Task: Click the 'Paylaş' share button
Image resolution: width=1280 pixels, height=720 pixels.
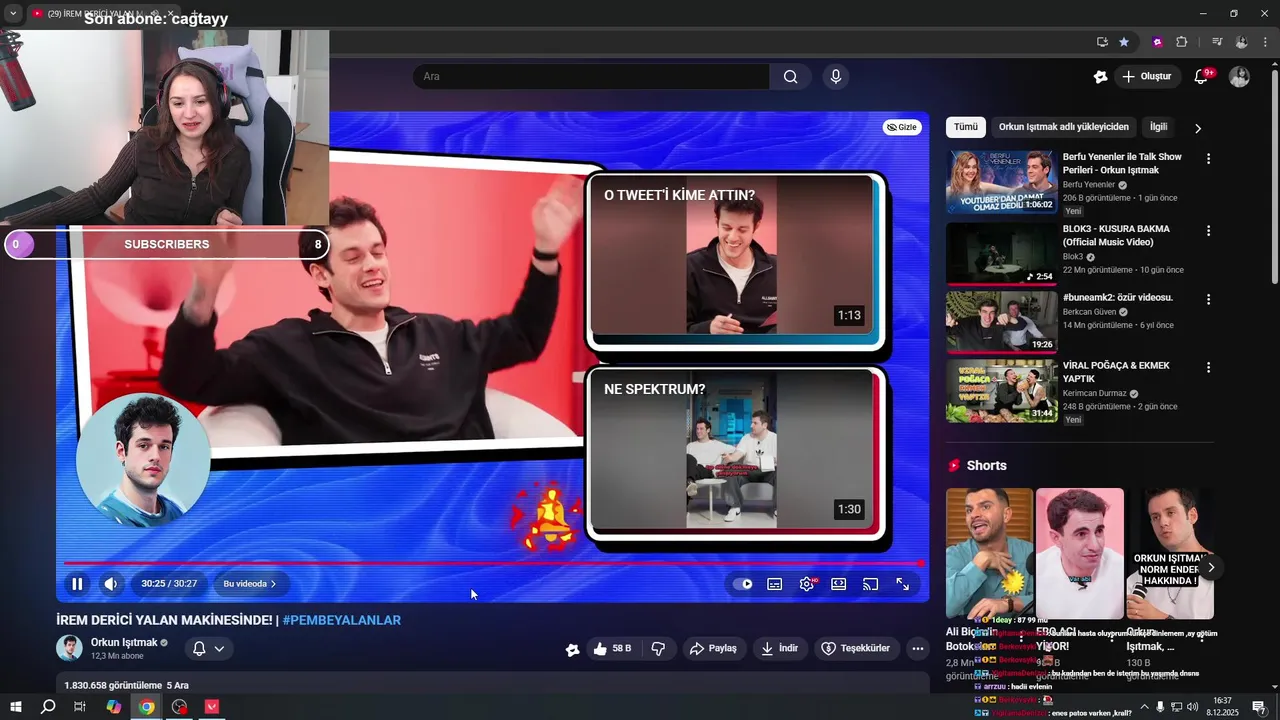Action: [714, 649]
